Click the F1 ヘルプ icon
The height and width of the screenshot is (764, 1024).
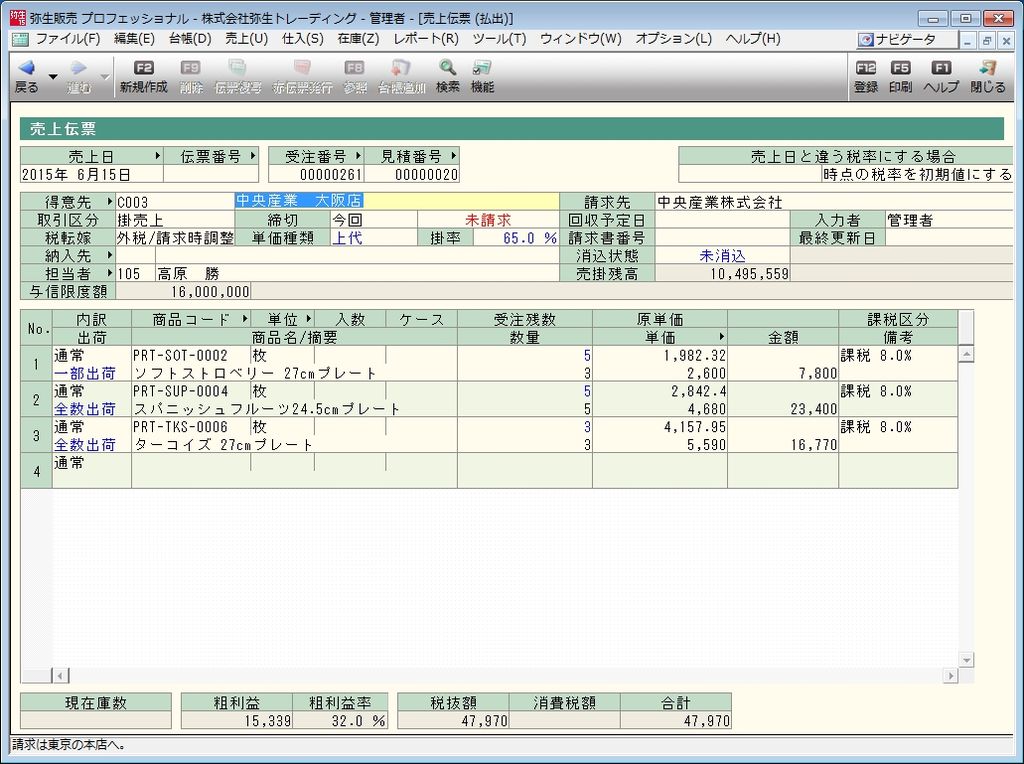(941, 68)
